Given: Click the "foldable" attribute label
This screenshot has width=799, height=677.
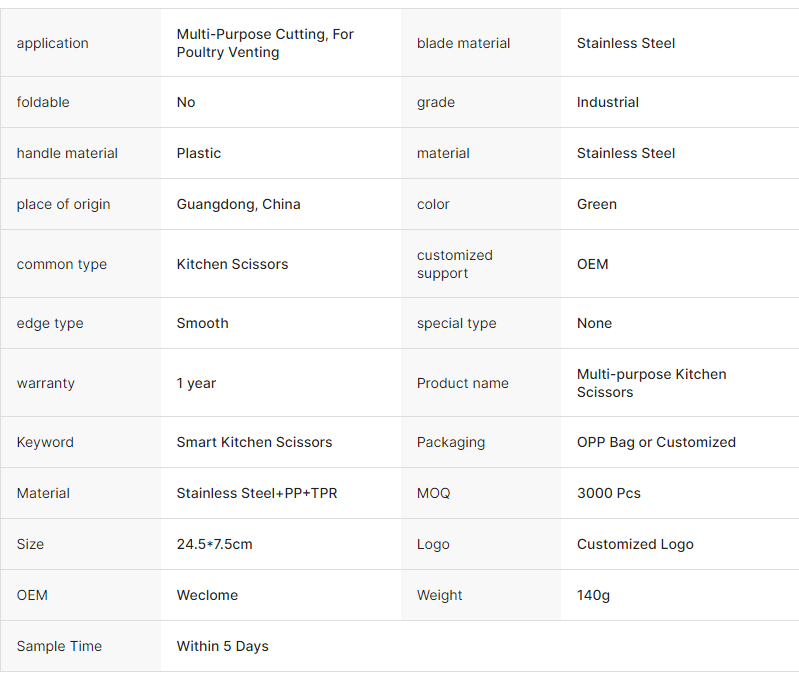Looking at the screenshot, I should pyautogui.click(x=43, y=102).
